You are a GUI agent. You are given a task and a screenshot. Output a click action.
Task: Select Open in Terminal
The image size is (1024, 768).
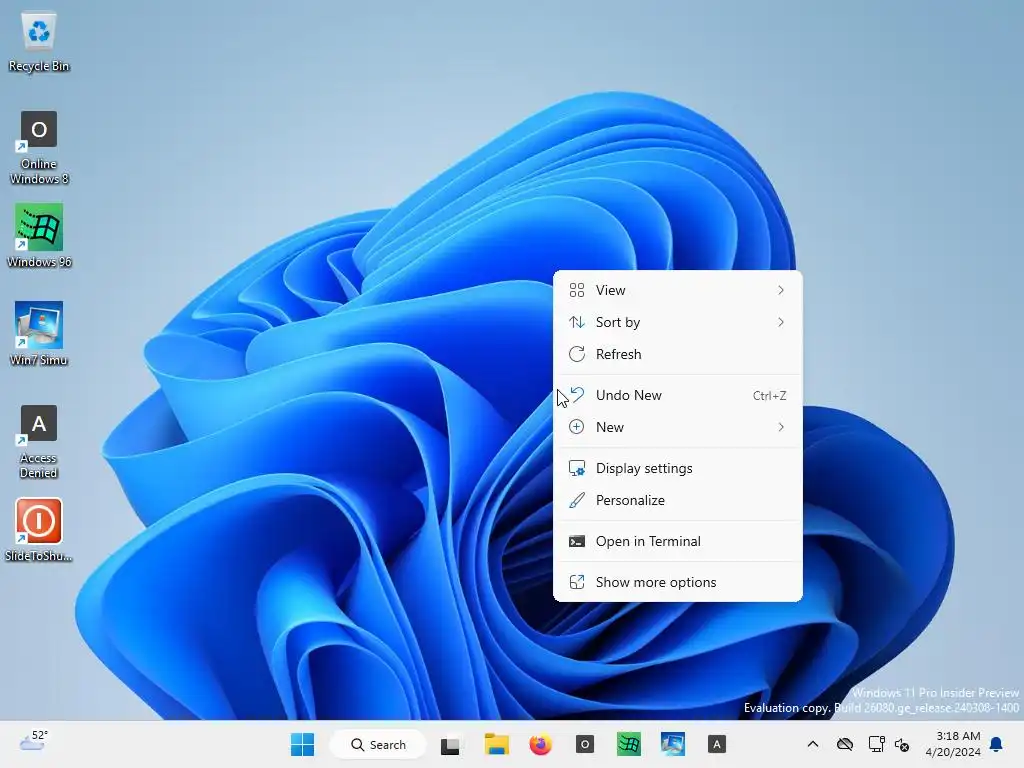tap(677, 541)
